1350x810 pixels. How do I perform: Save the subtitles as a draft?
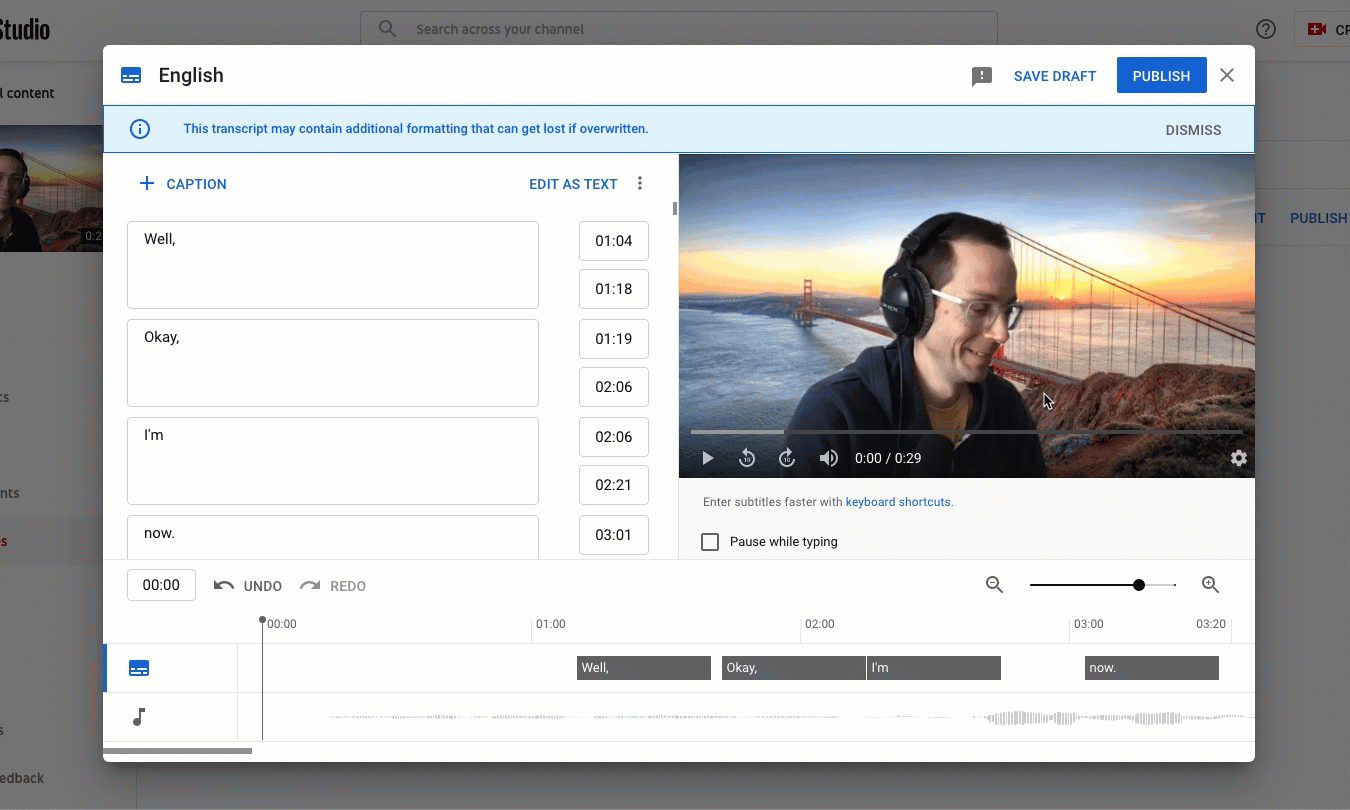[x=1054, y=75]
